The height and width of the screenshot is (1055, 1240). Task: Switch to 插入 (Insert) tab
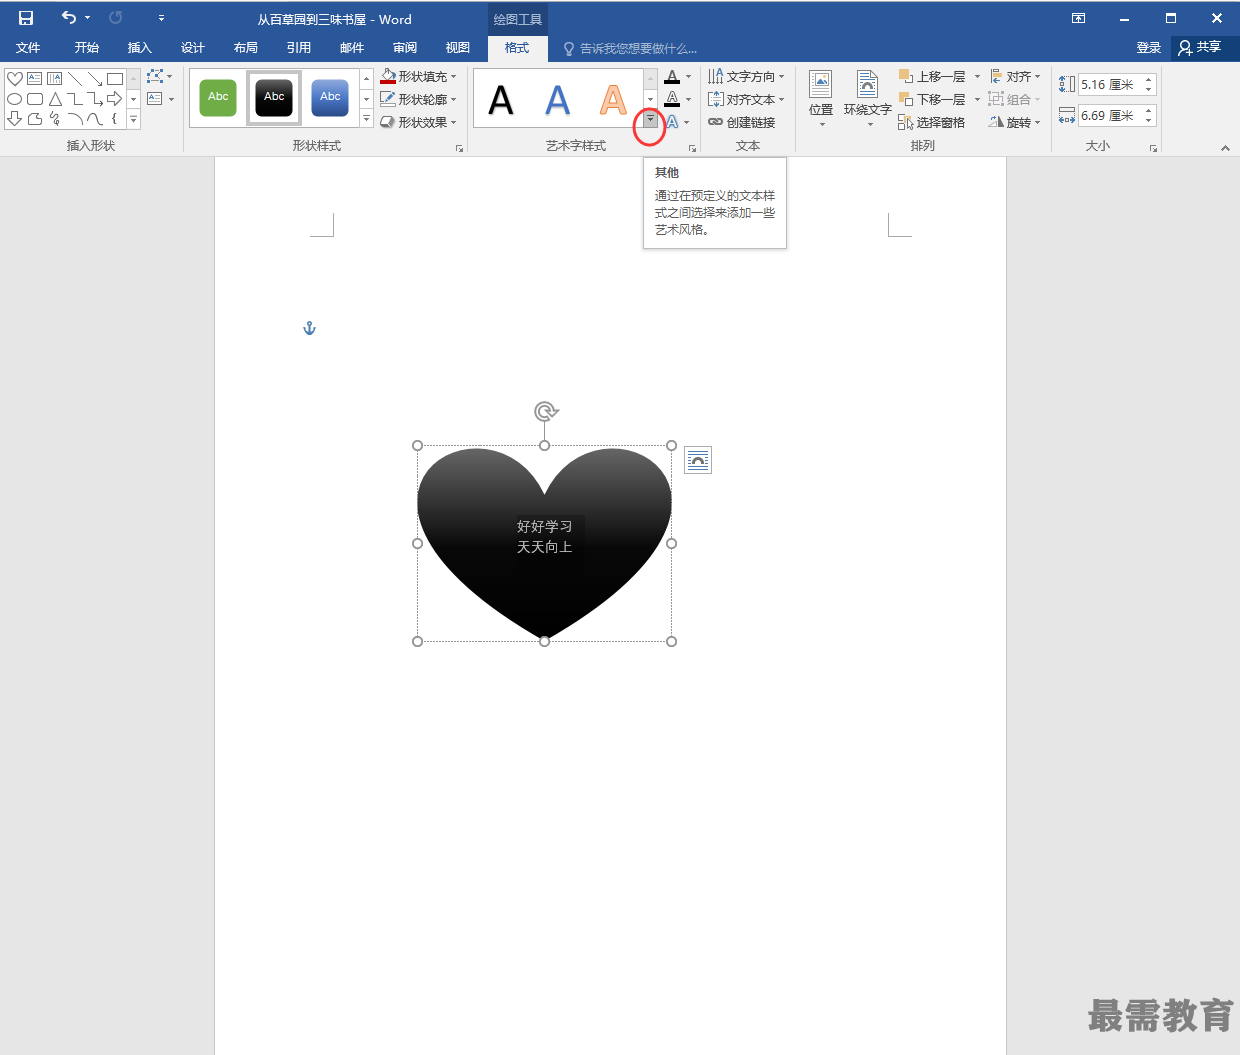click(140, 47)
